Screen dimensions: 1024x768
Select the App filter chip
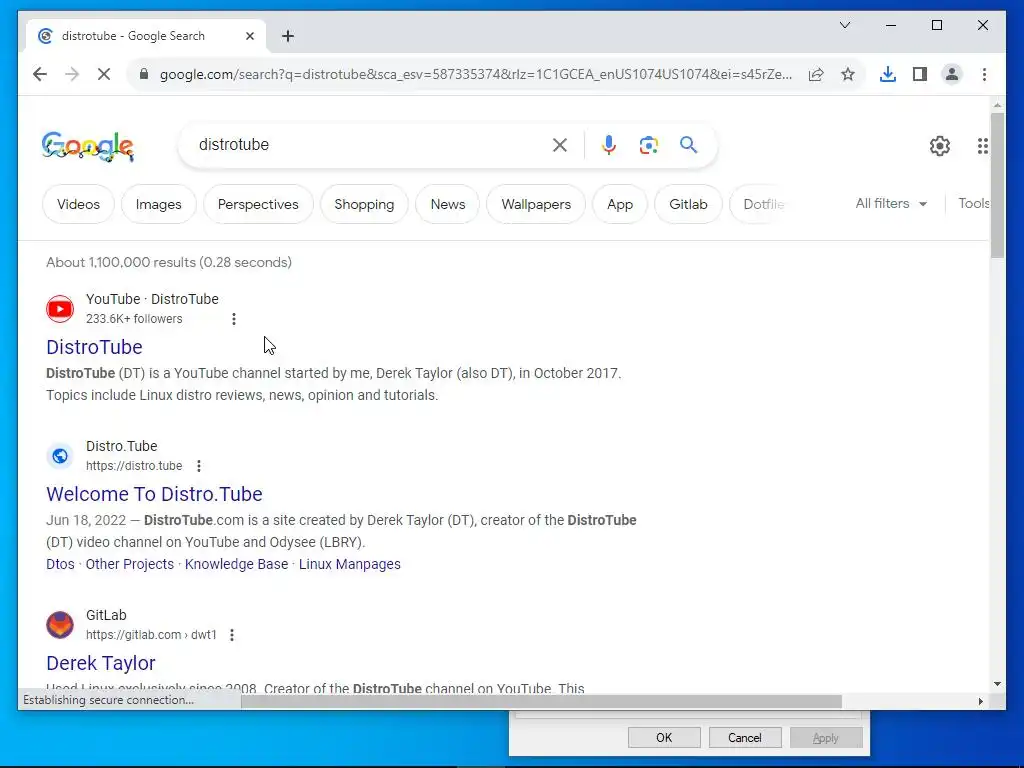[x=620, y=204]
